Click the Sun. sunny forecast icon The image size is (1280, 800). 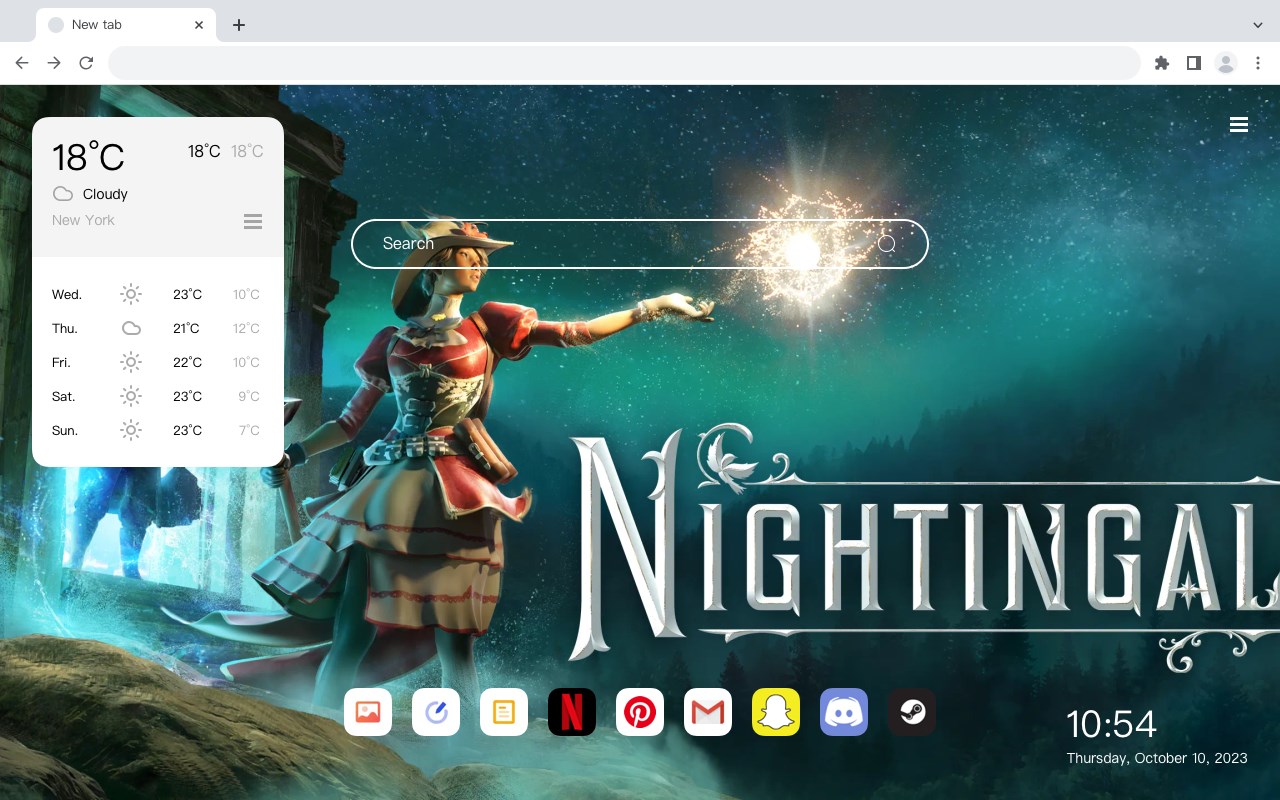[x=131, y=430]
